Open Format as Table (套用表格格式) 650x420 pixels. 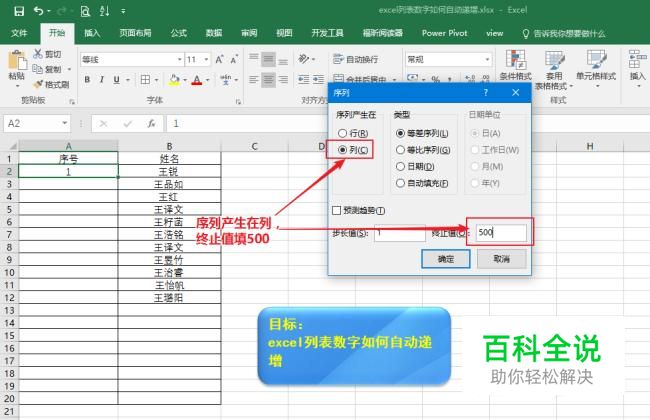[554, 70]
